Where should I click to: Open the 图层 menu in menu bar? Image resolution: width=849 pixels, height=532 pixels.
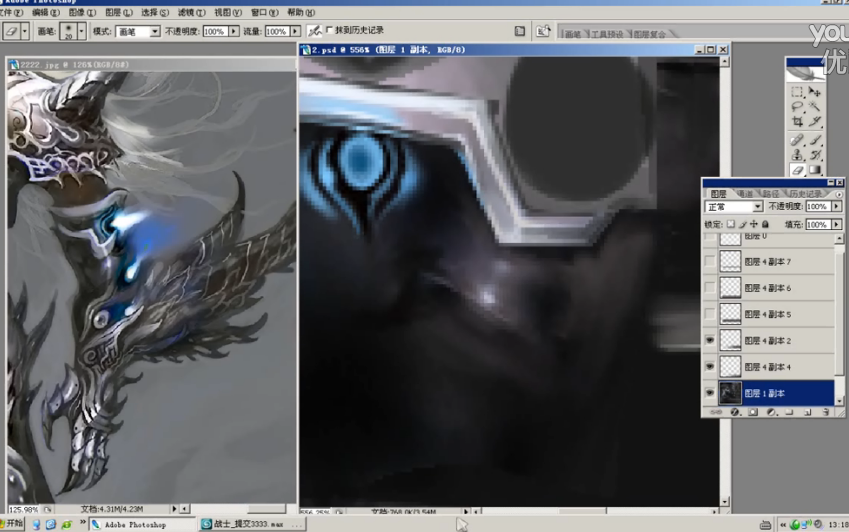coord(119,12)
